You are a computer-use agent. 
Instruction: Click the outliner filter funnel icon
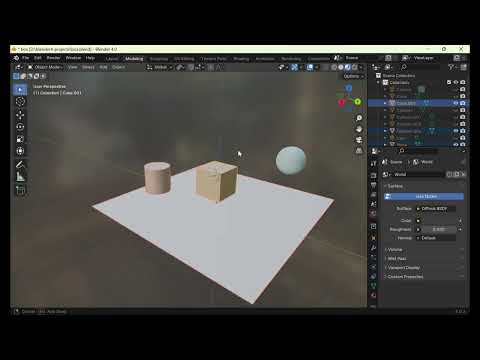tap(451, 67)
